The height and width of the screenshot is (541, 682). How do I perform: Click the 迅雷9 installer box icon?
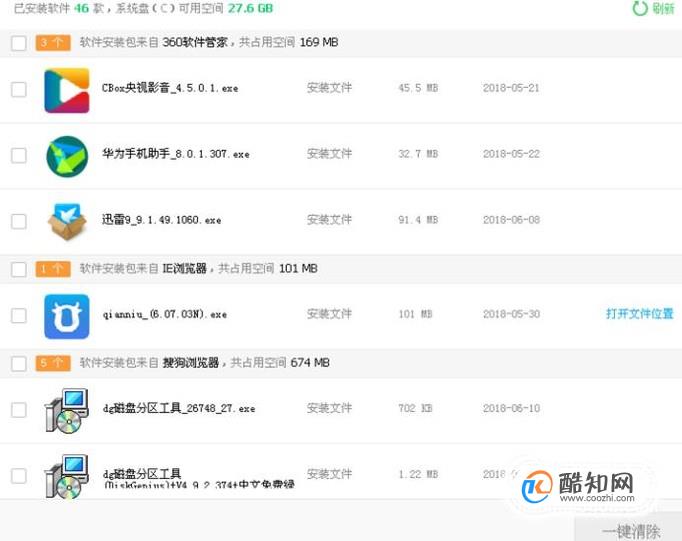point(67,221)
